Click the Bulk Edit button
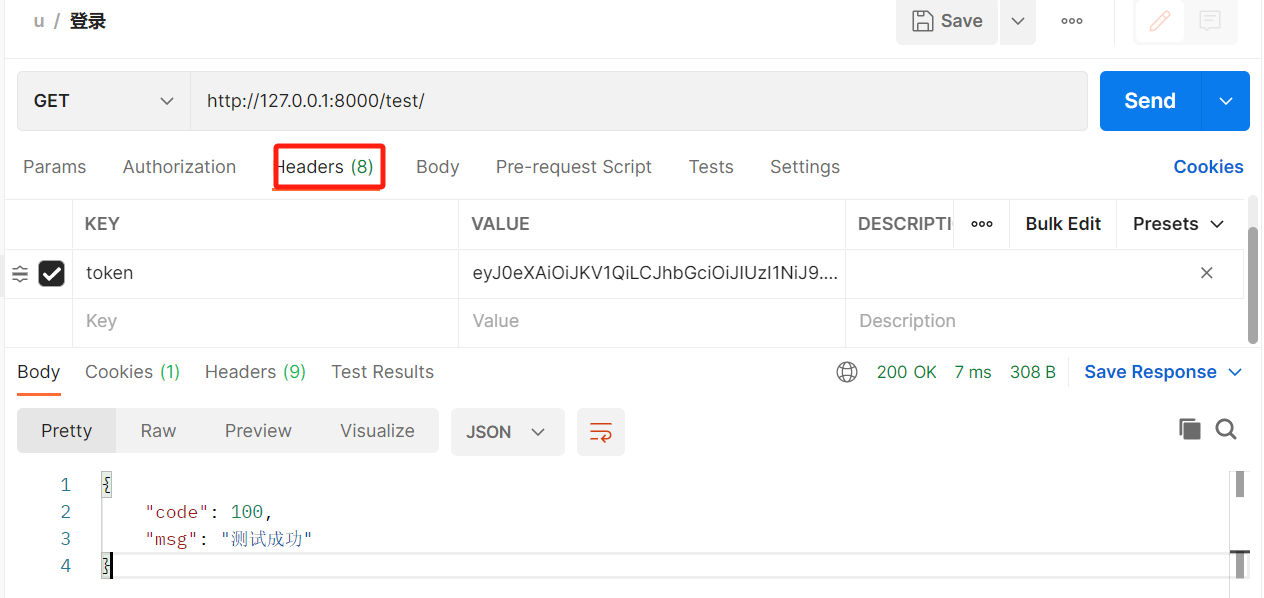The width and height of the screenshot is (1264, 598). (x=1063, y=224)
